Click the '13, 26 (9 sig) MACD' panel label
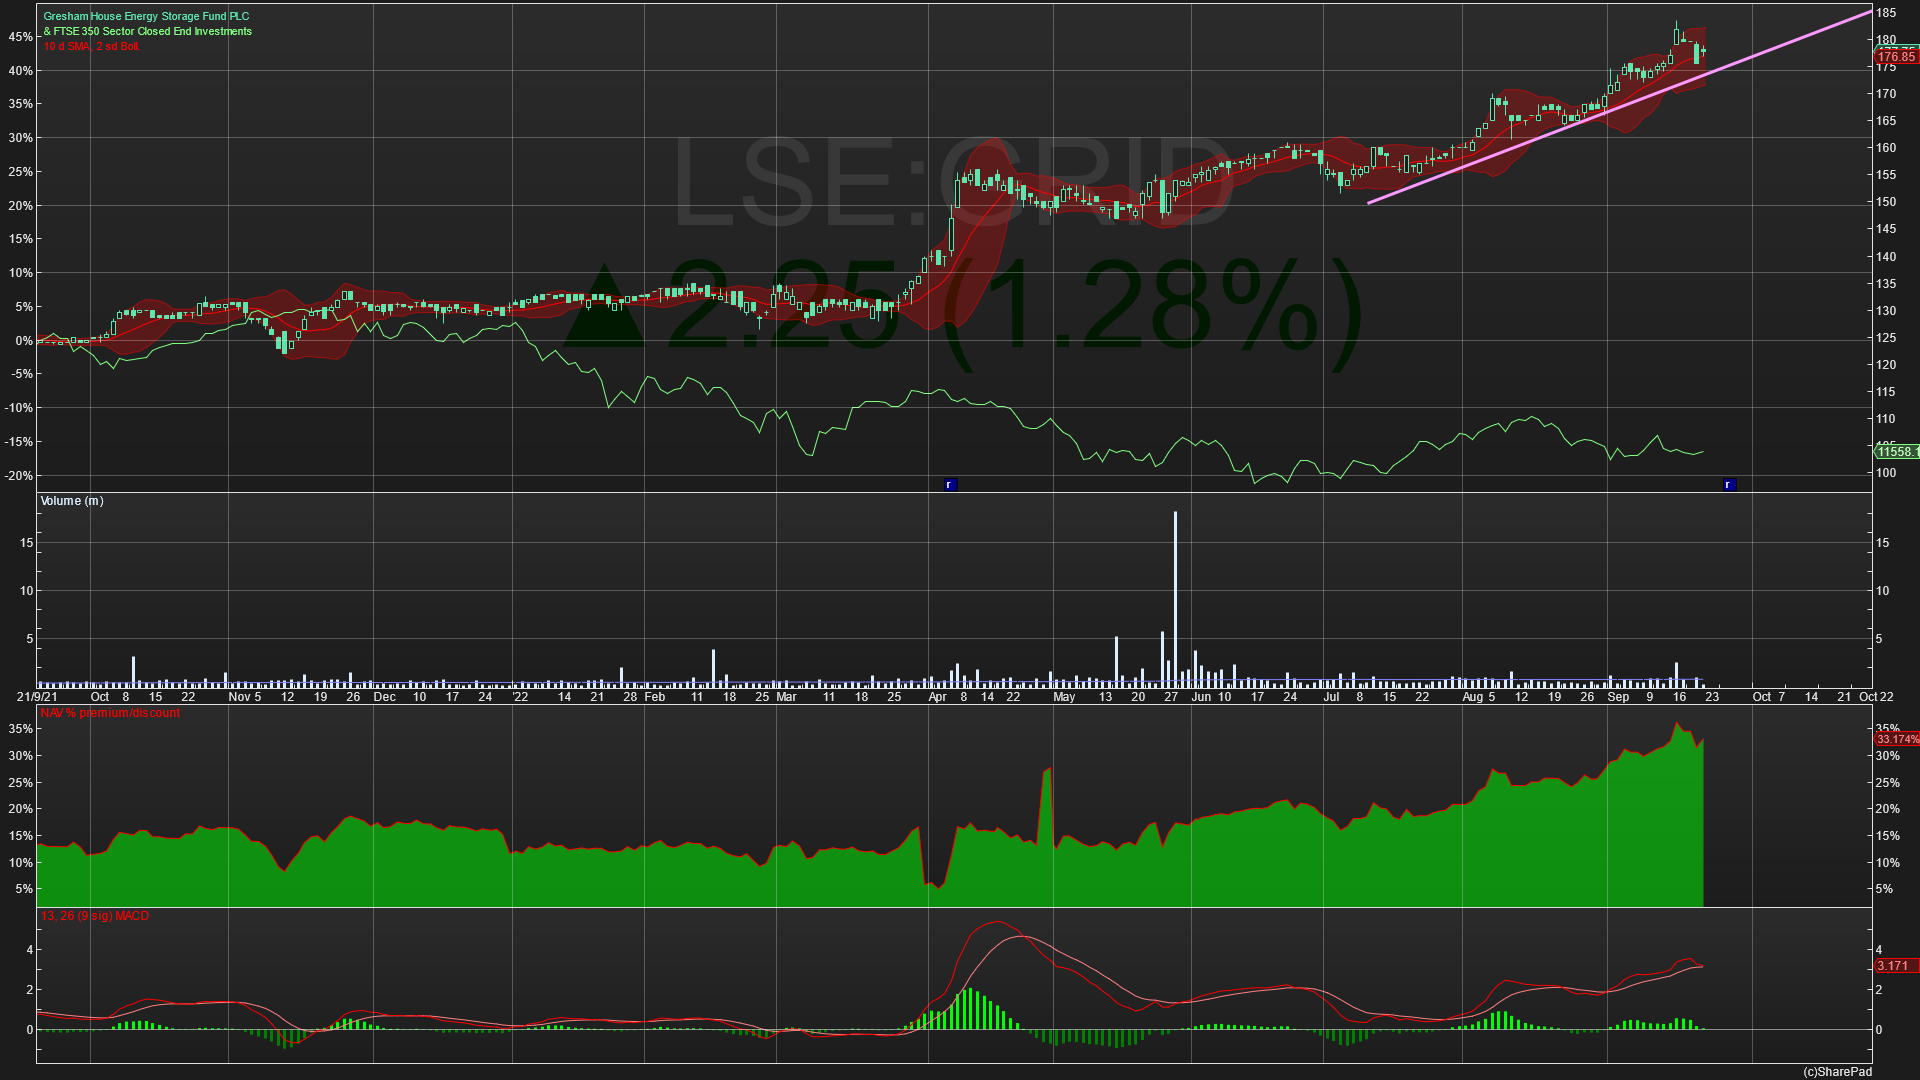Screen dimensions: 1920x1080 [94, 916]
